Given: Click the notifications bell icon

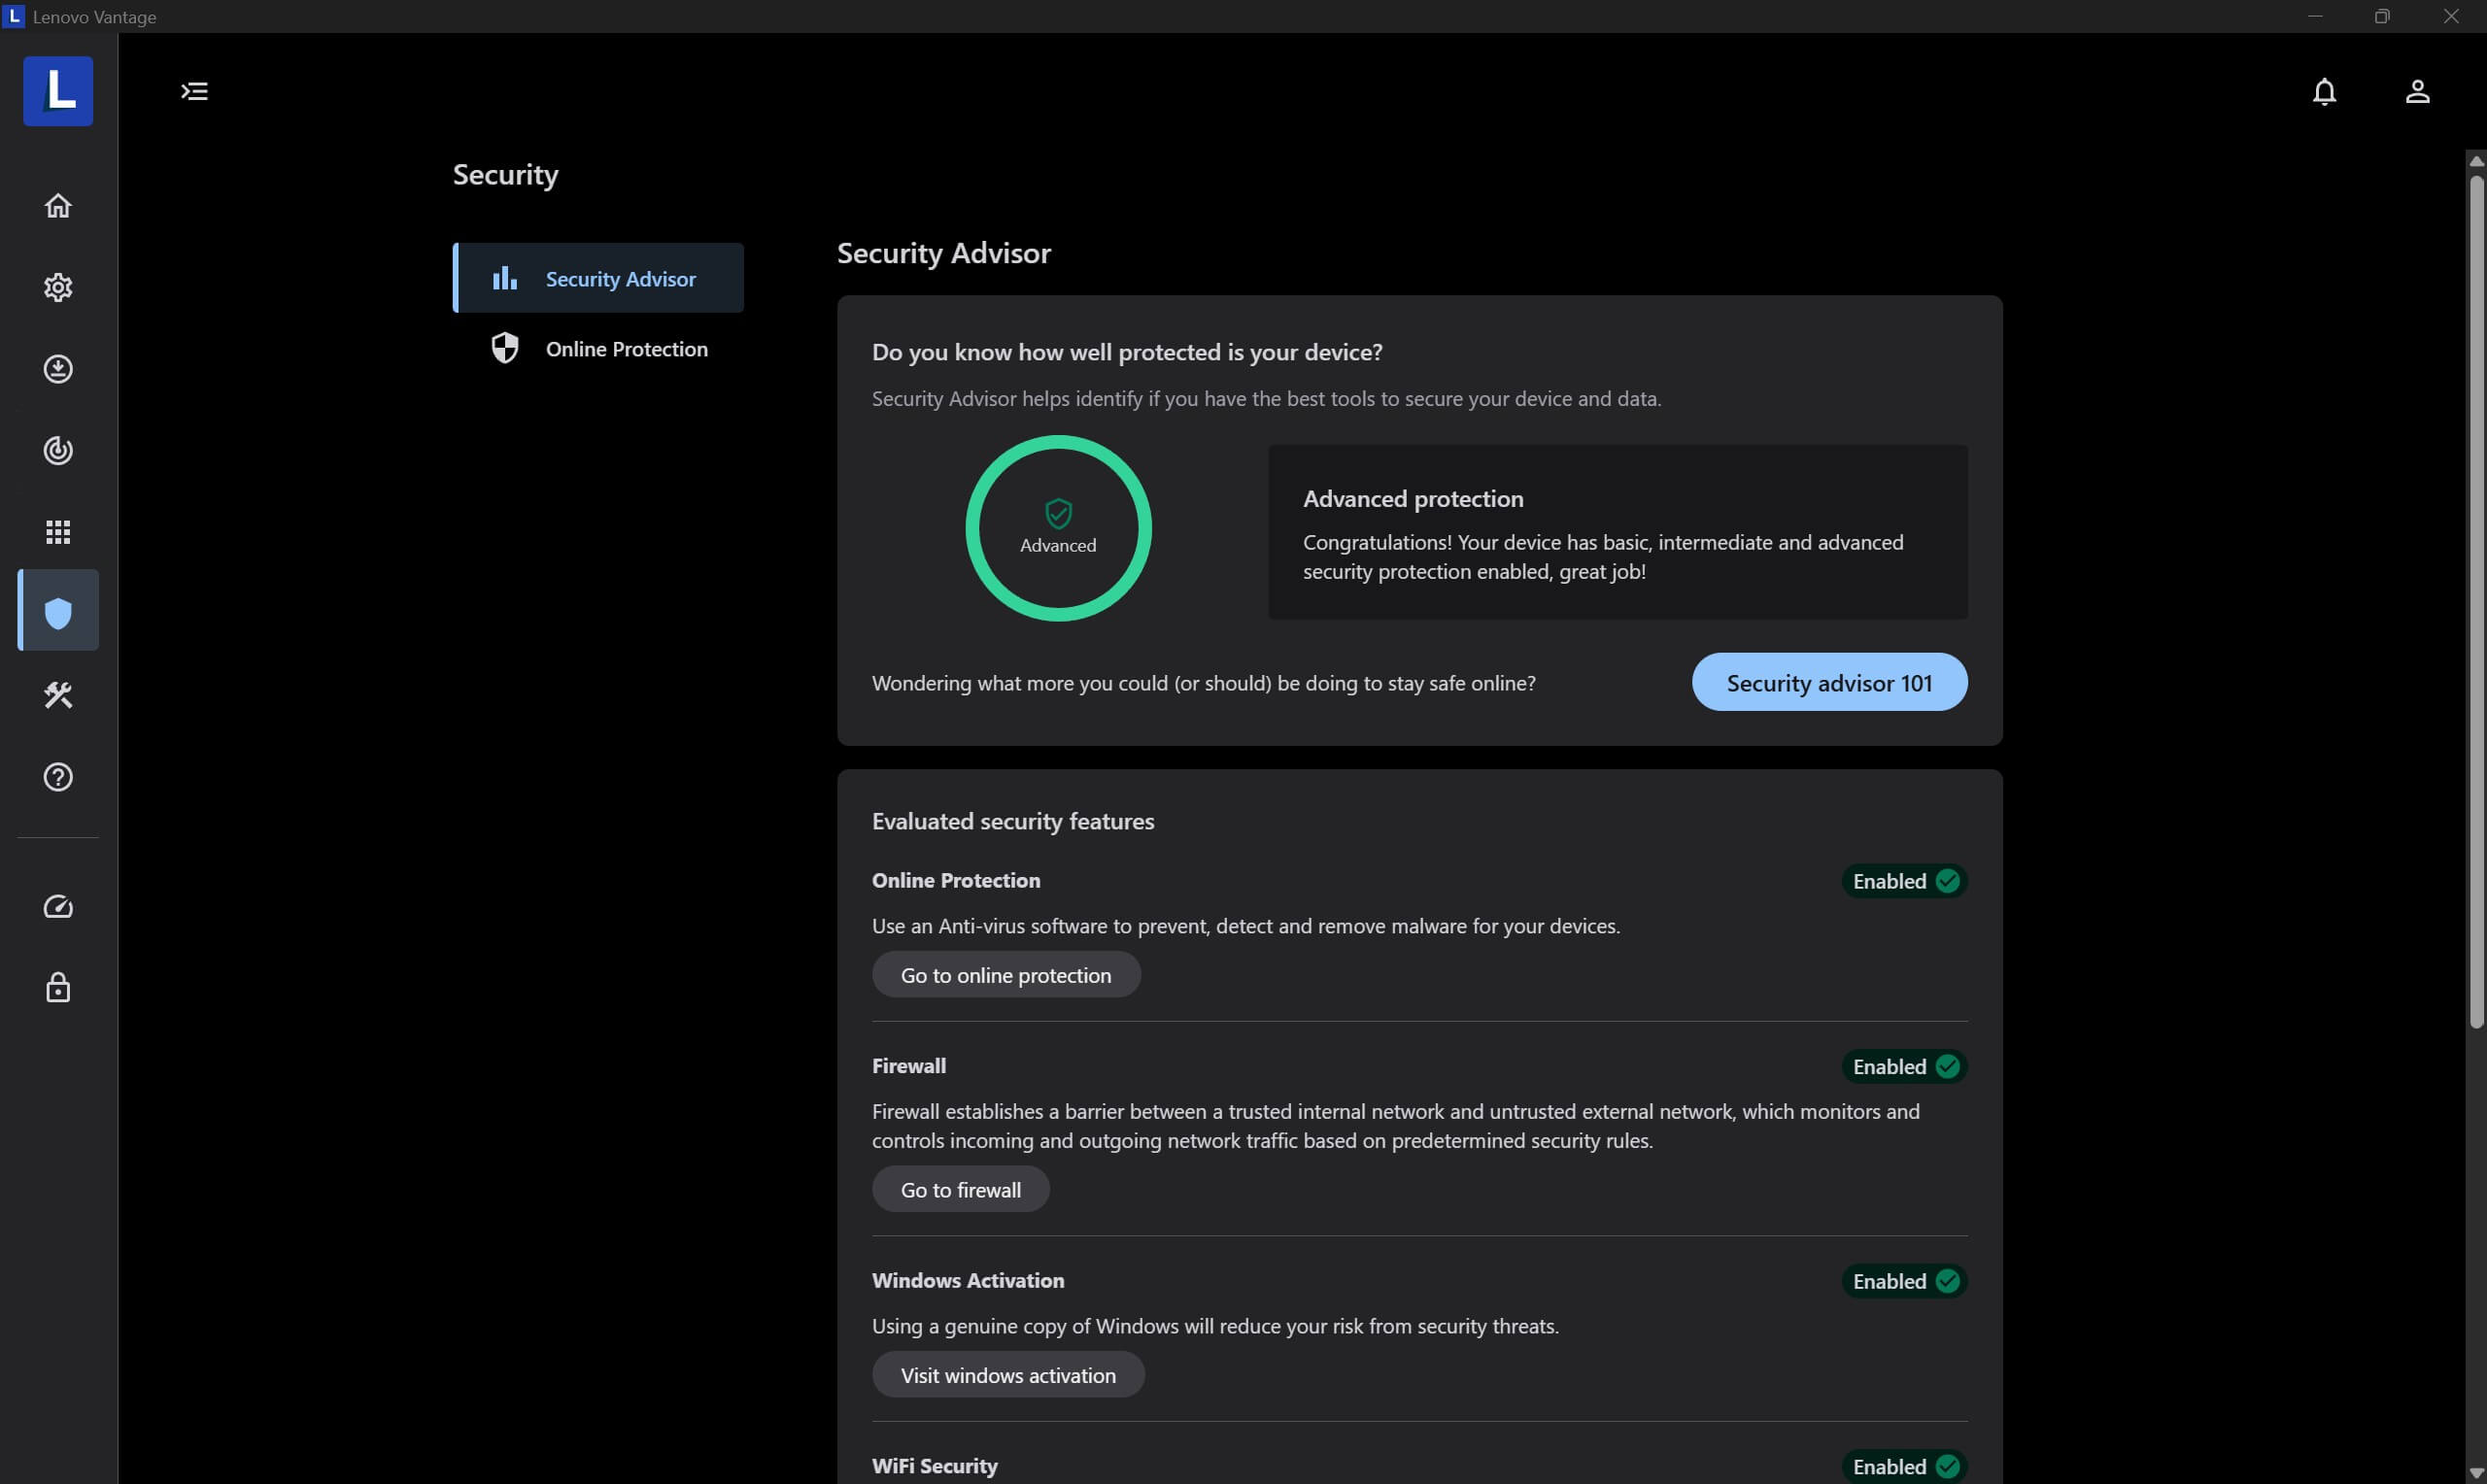Looking at the screenshot, I should point(2324,92).
